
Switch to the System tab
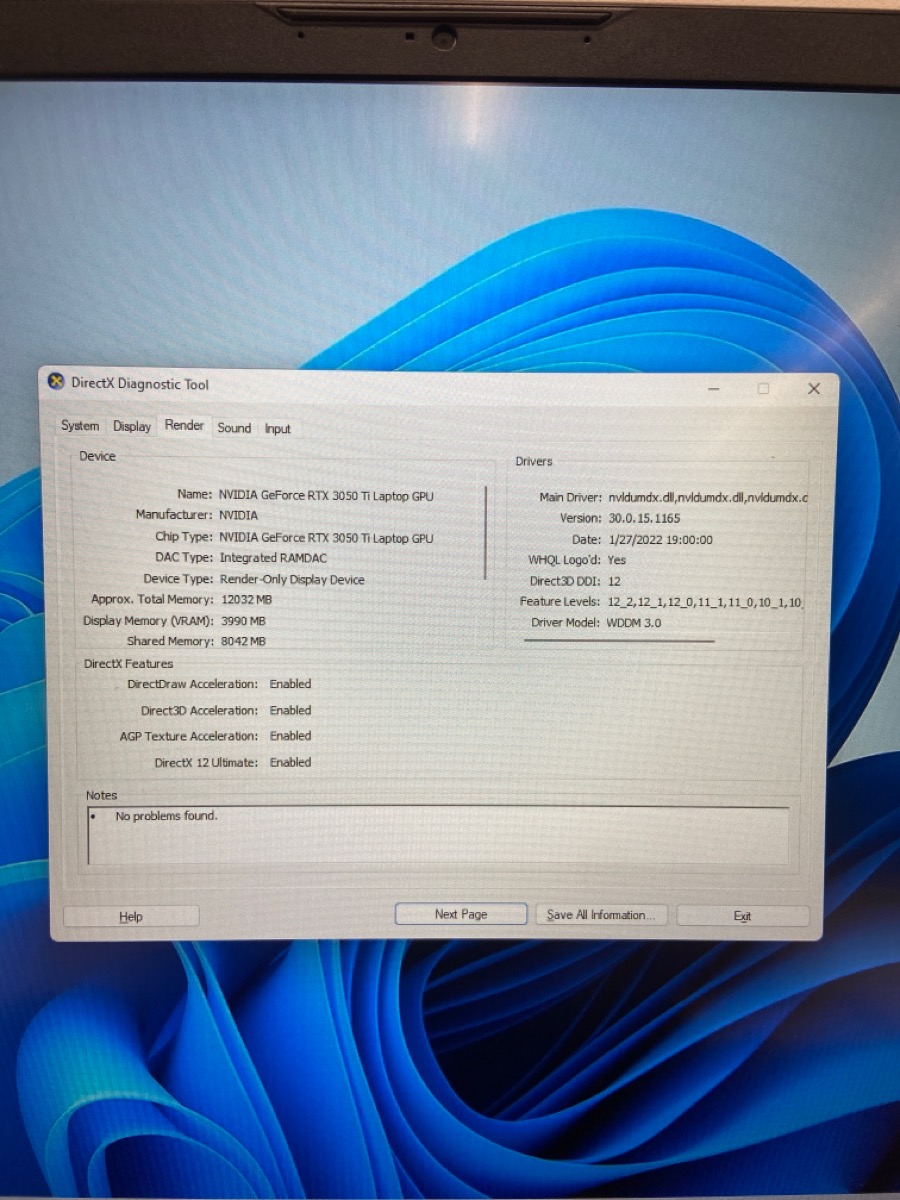pyautogui.click(x=80, y=426)
